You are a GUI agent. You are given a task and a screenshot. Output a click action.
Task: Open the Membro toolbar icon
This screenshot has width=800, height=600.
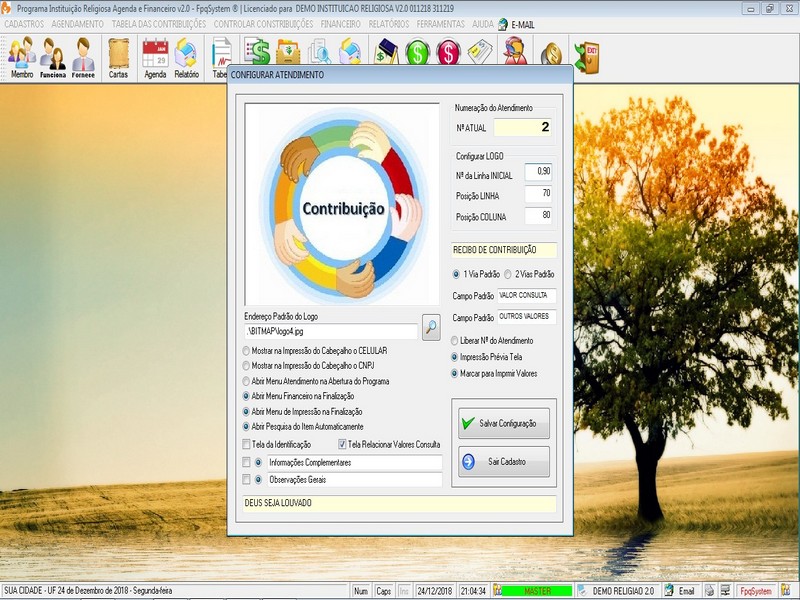21,58
